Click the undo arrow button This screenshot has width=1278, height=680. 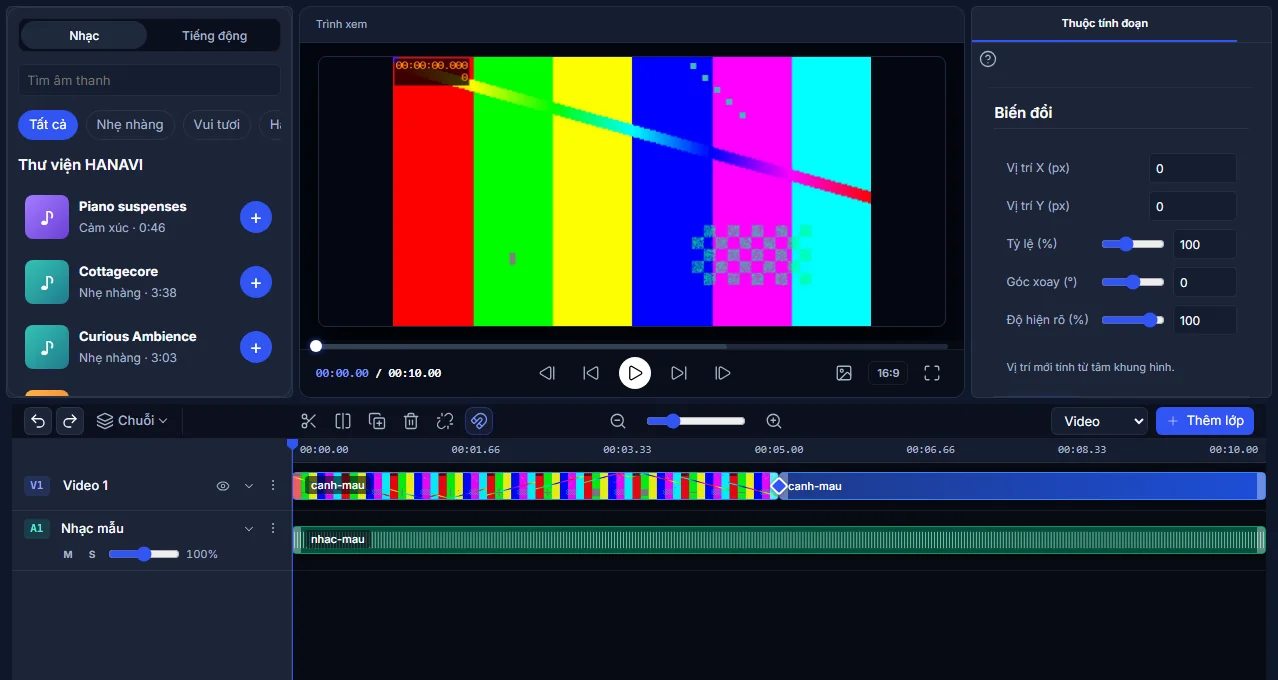38,421
